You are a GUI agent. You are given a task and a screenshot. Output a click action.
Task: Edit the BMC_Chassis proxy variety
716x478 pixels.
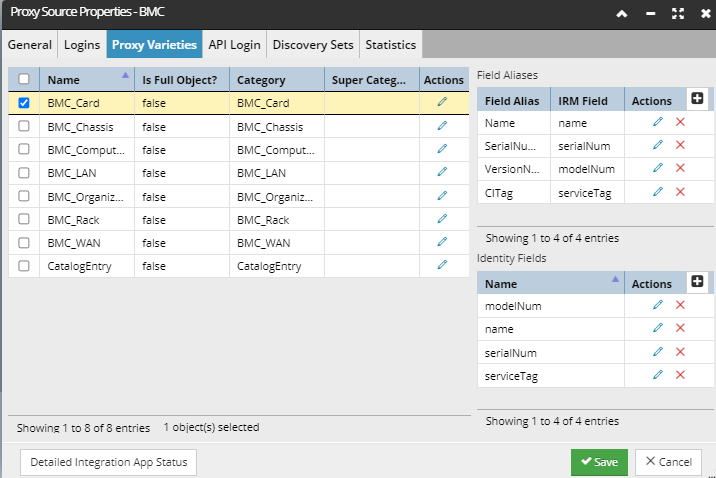tap(442, 126)
